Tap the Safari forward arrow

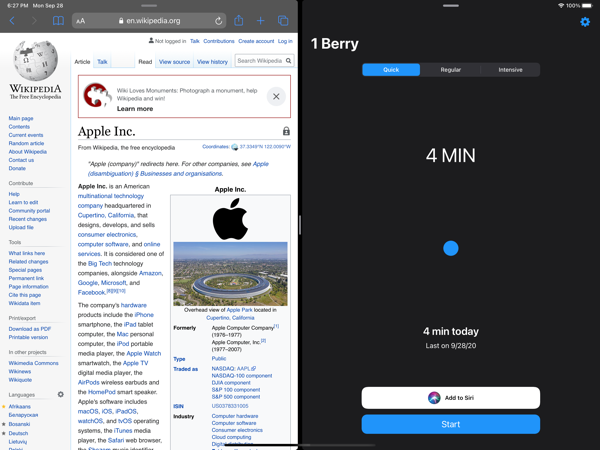pyautogui.click(x=34, y=21)
